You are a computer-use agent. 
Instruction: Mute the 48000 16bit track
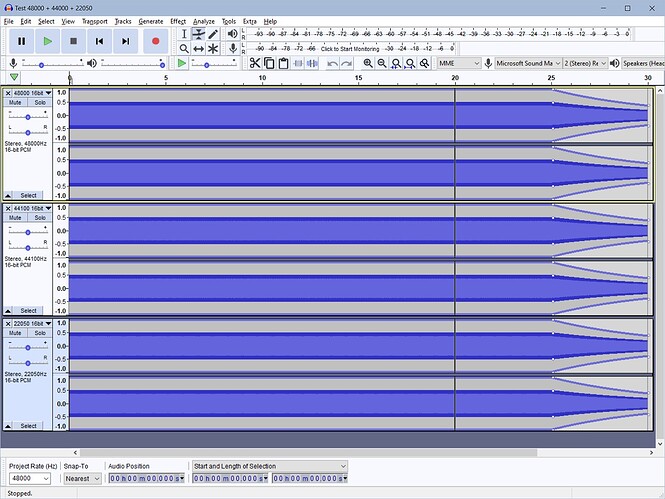point(16,103)
